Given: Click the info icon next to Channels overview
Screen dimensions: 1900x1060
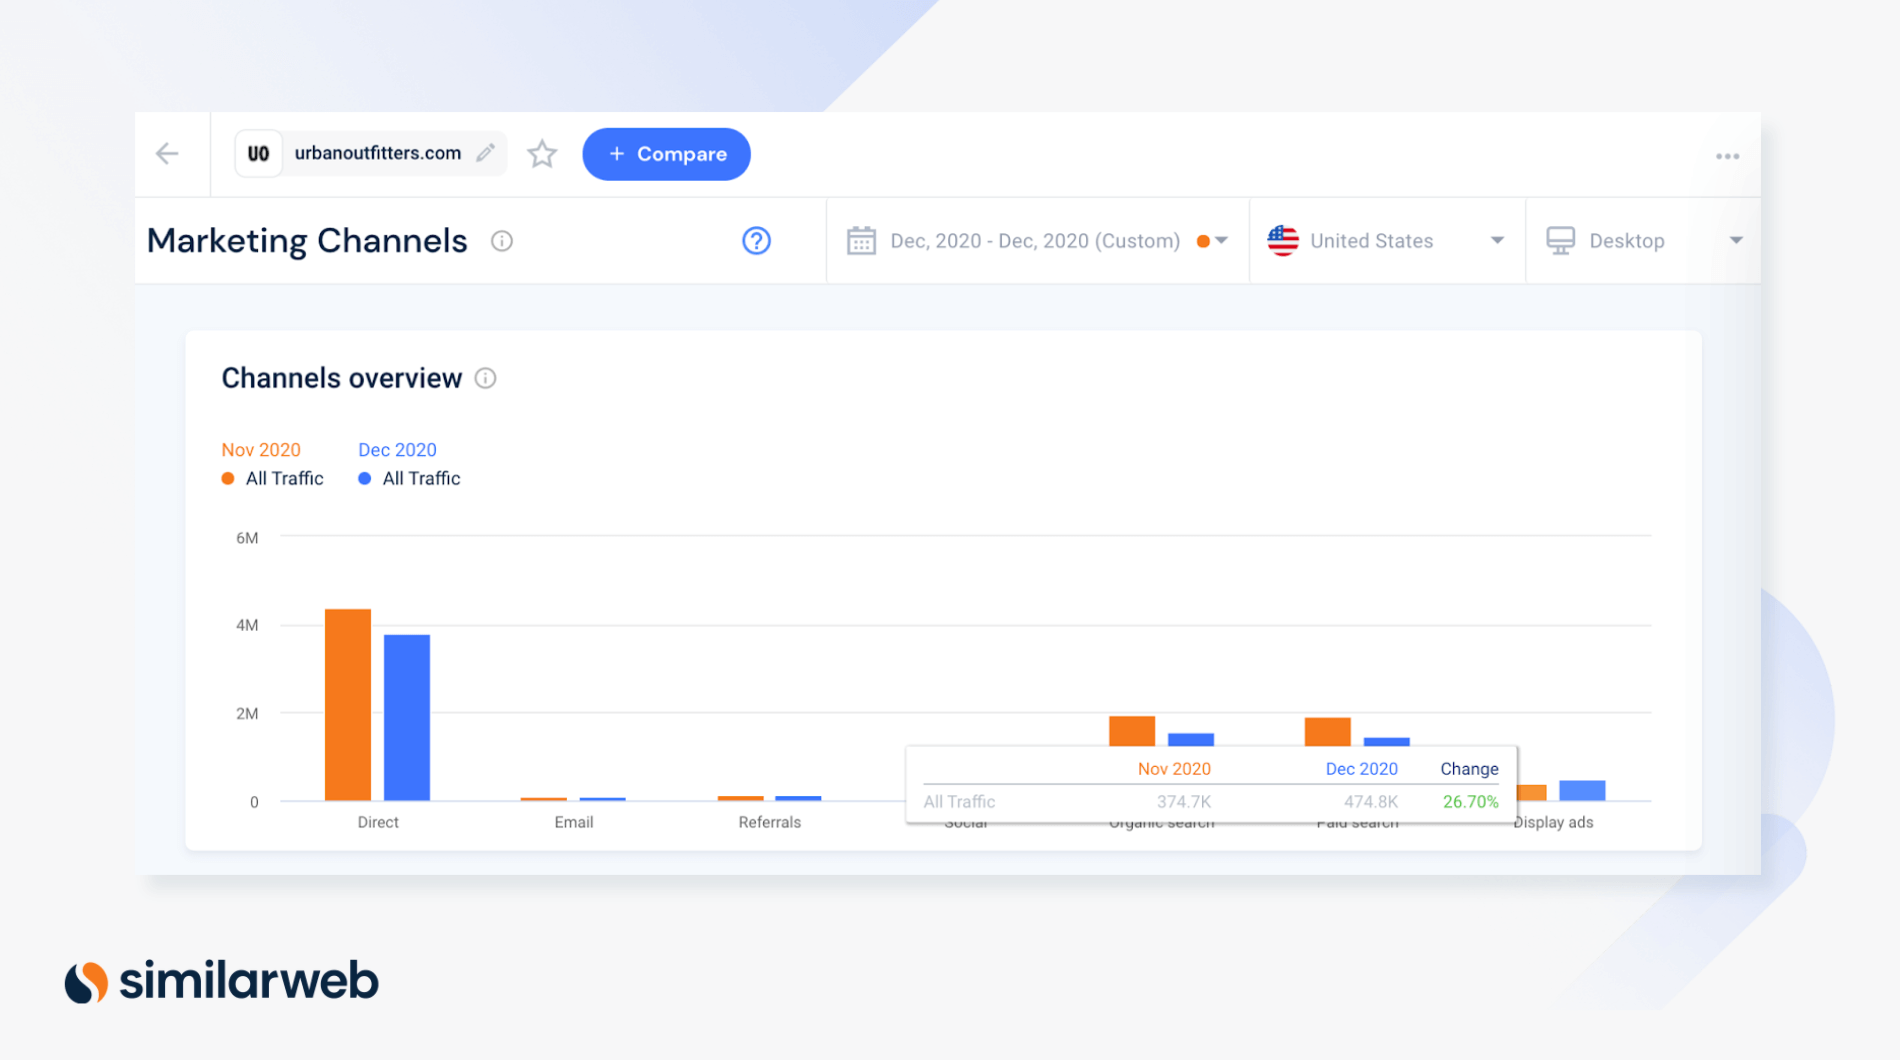Looking at the screenshot, I should click(485, 378).
